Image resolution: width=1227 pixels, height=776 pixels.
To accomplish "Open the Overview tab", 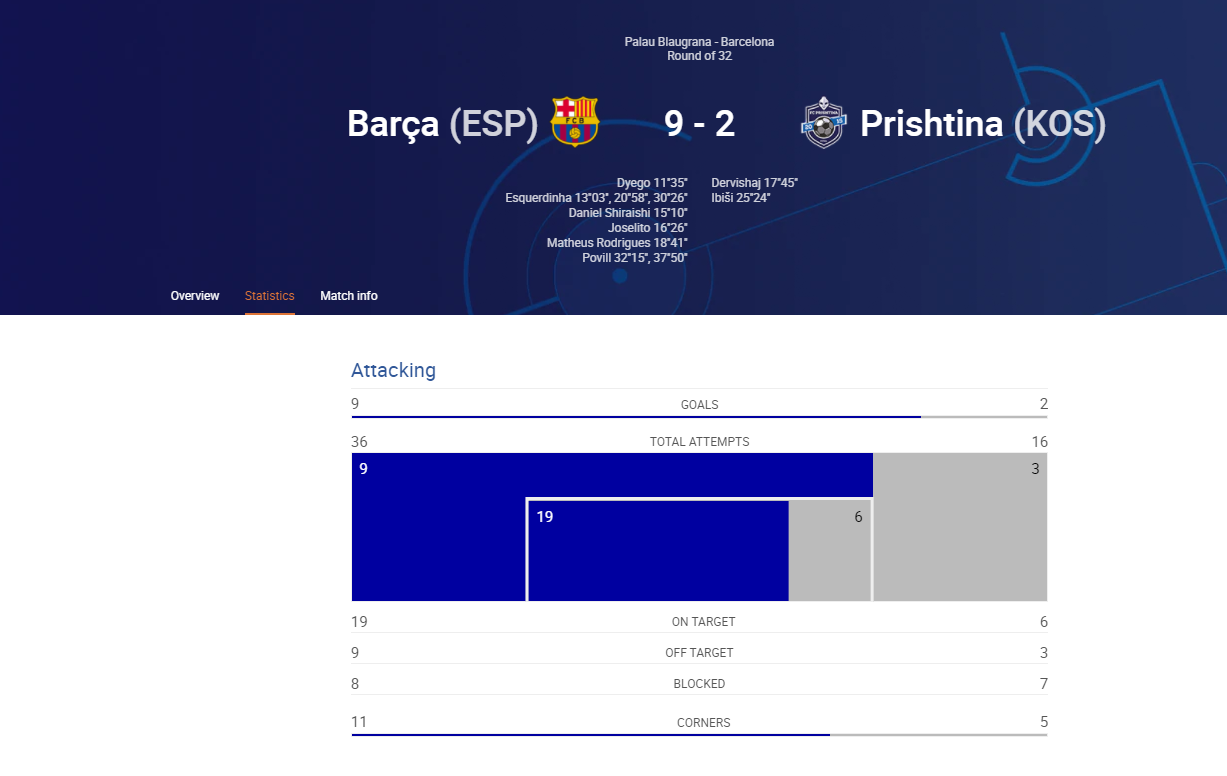I will click(x=195, y=296).
